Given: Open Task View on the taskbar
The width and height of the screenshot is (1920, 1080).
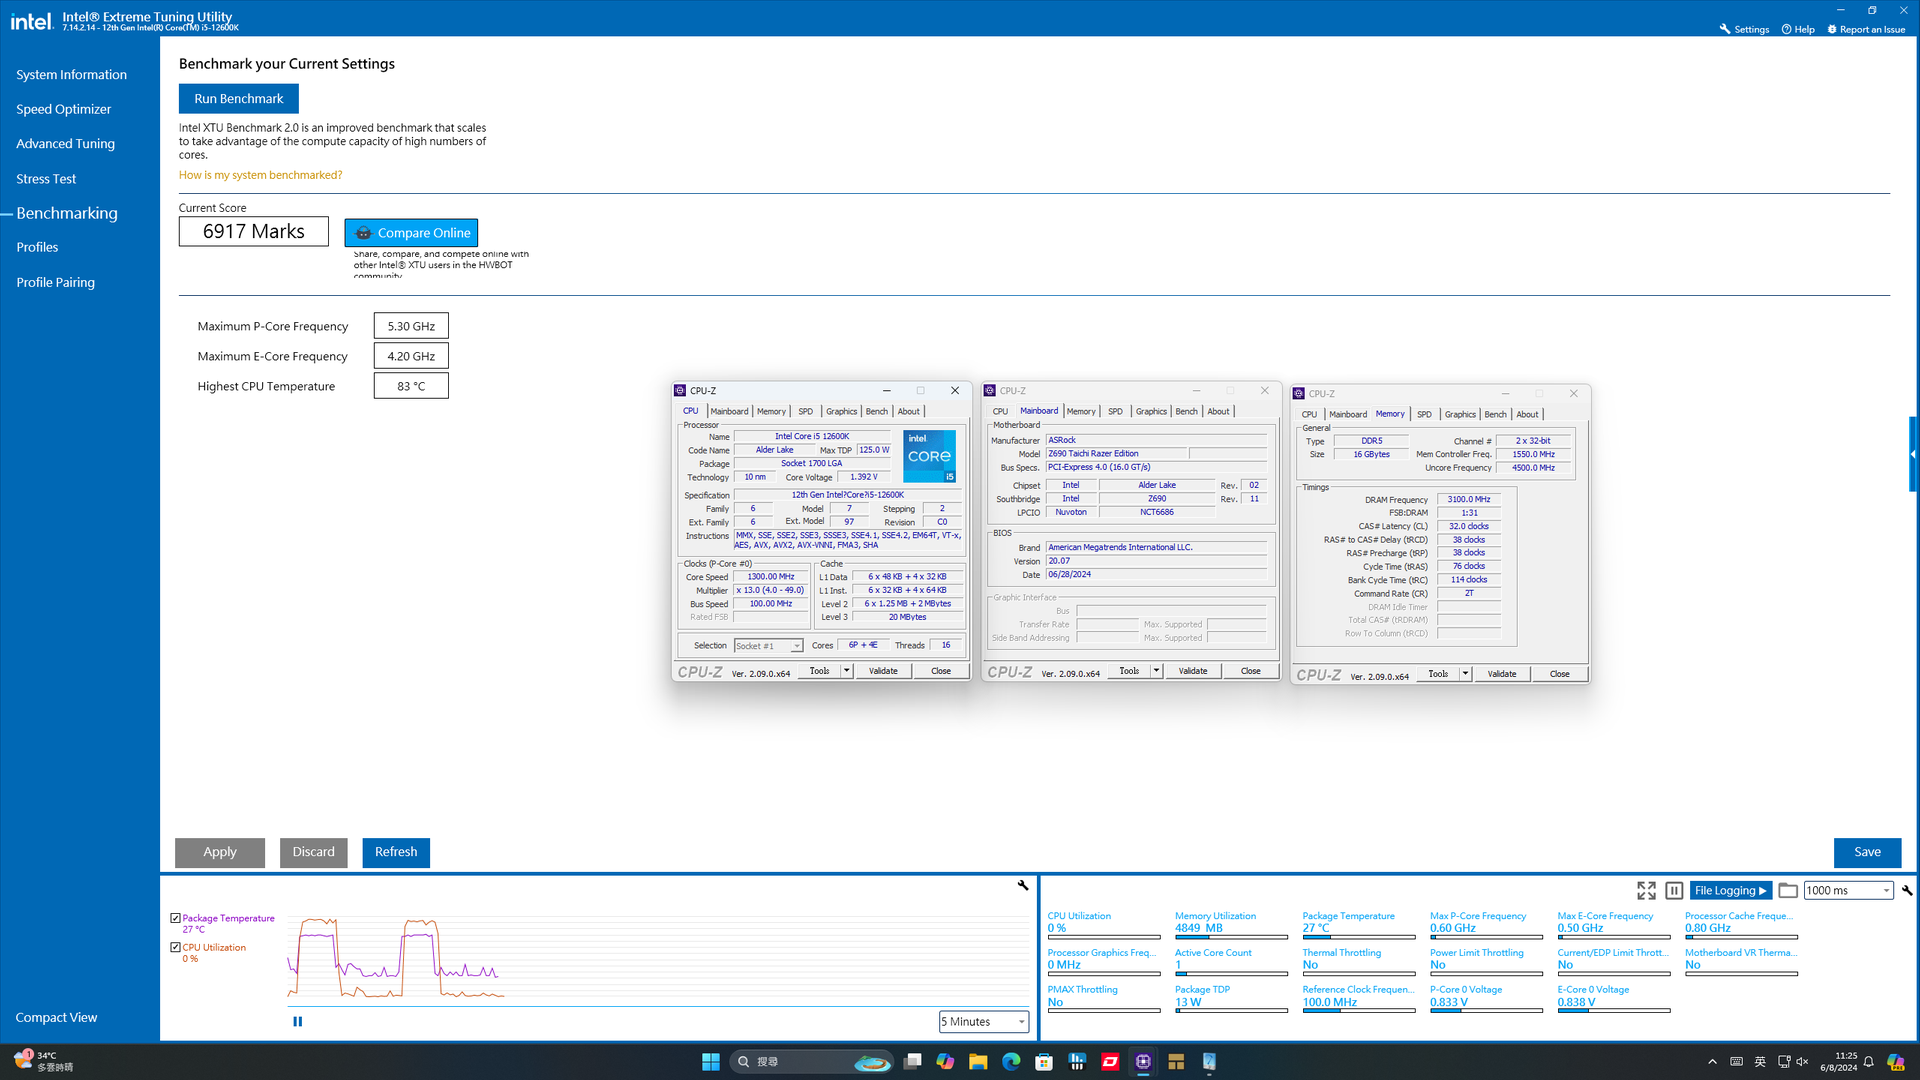Looking at the screenshot, I should 912,1062.
